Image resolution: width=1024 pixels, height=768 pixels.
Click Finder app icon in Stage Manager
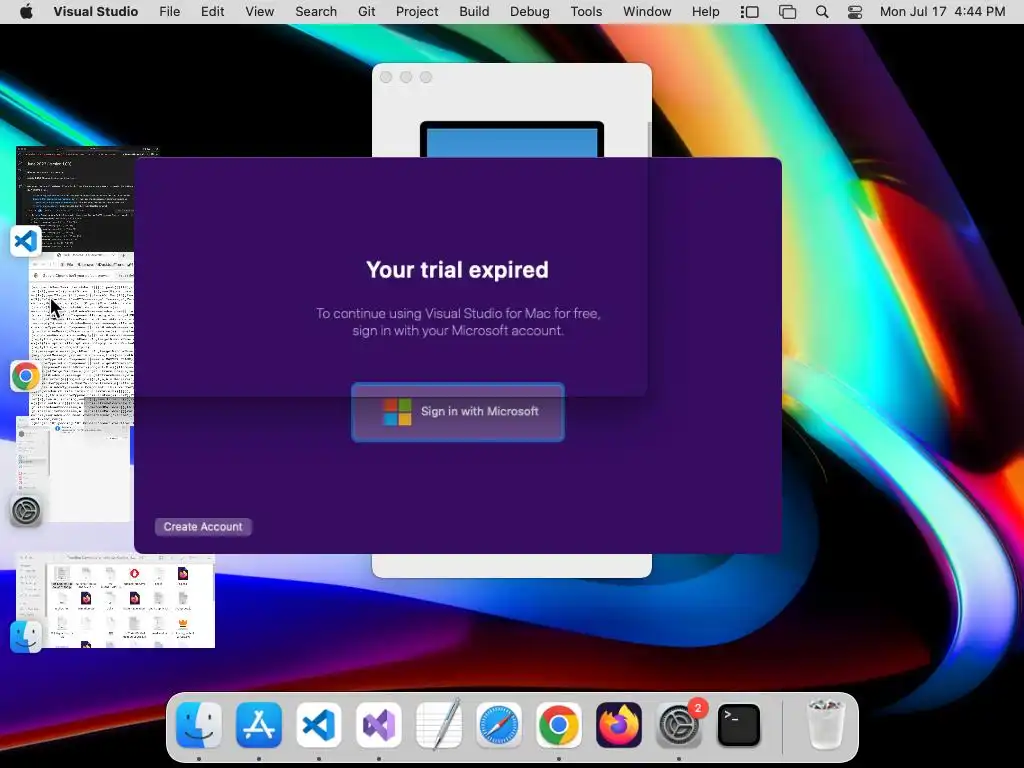point(26,637)
